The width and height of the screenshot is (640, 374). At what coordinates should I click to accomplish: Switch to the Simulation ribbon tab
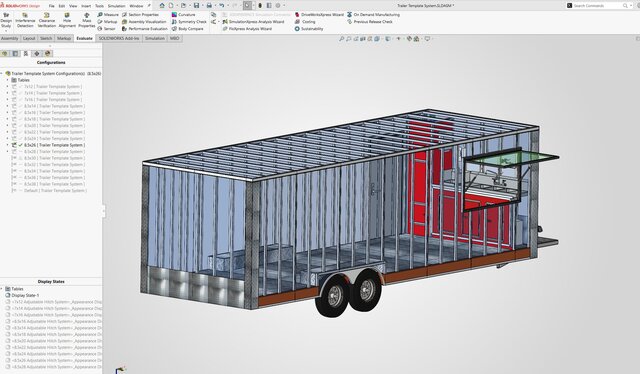click(x=155, y=38)
